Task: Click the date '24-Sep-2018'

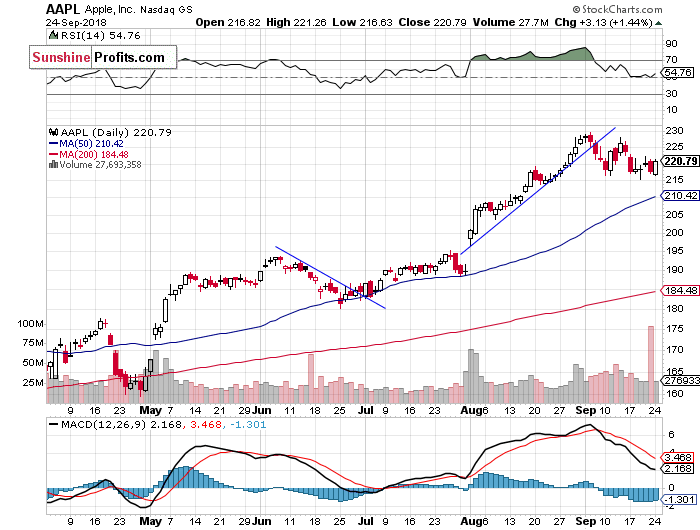Action: 76,22
